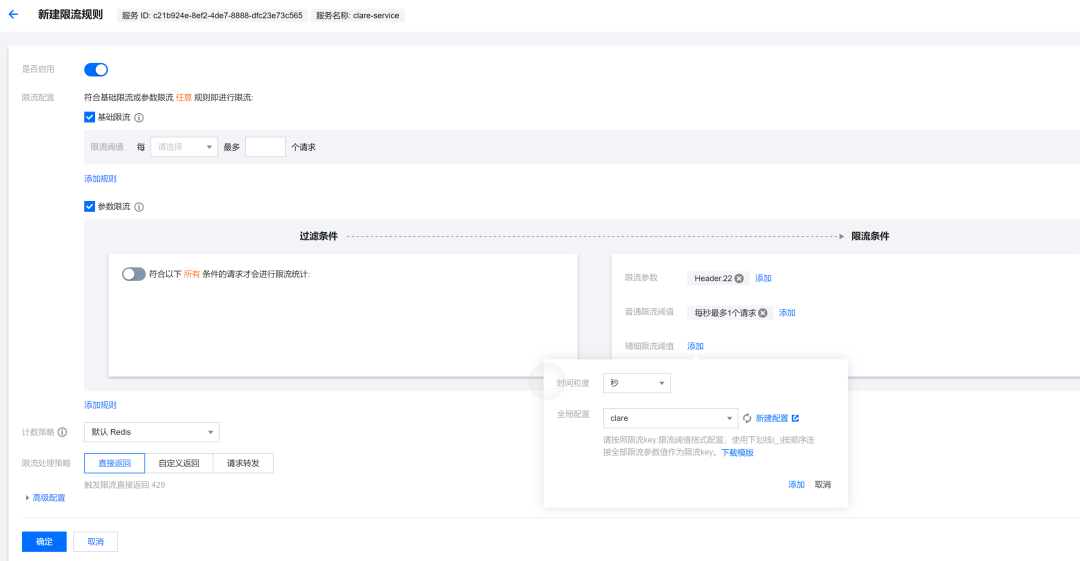Enable the 过滤条件 filter toggle
This screenshot has height=561, width=1080.
[x=134, y=274]
